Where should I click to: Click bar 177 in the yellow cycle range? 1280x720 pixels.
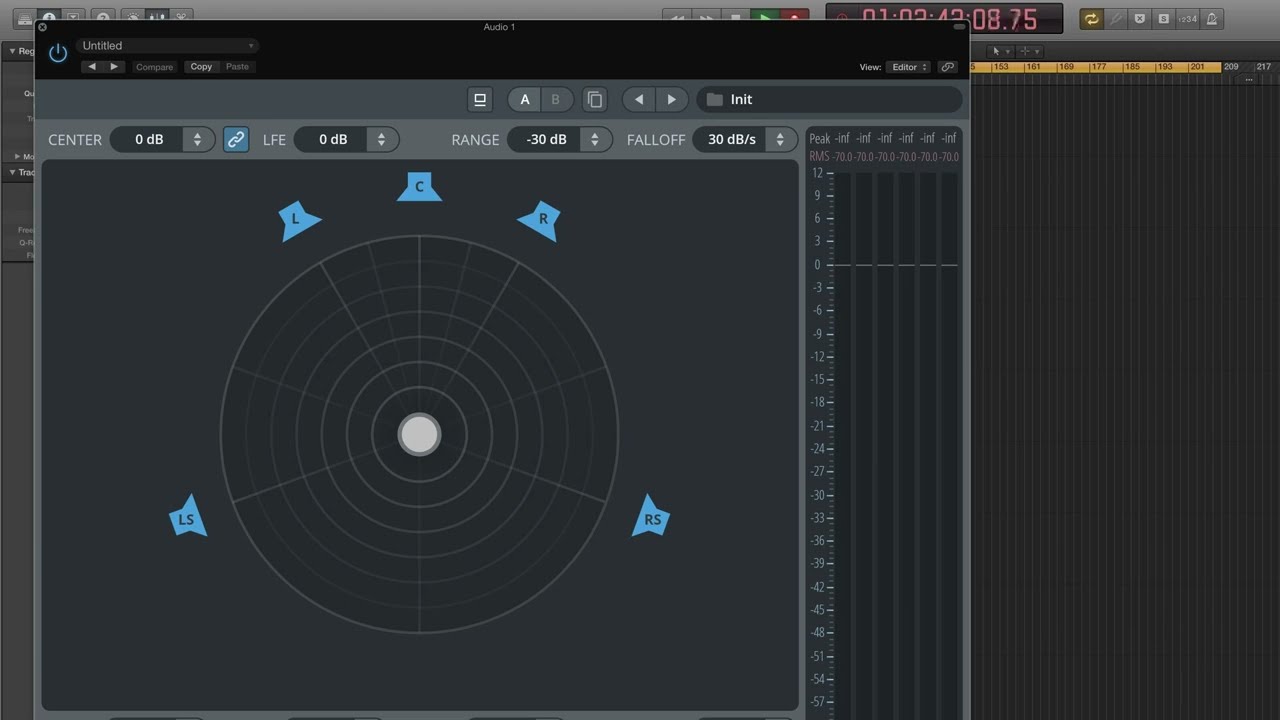click(x=1098, y=67)
